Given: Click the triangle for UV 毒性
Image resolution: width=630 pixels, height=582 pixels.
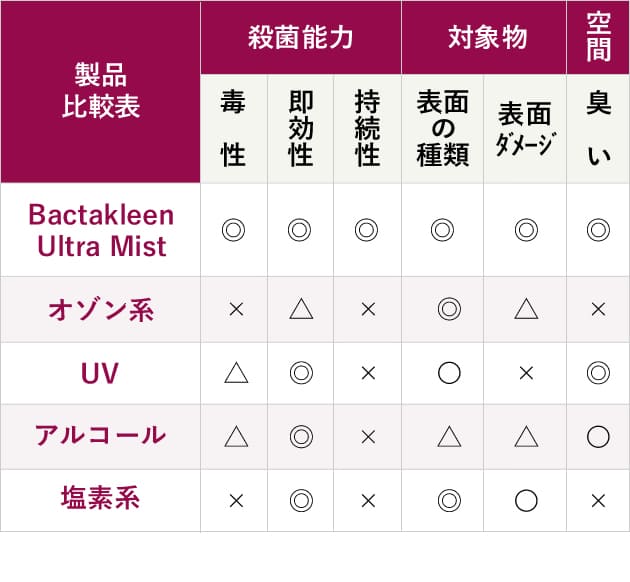Looking at the screenshot, I should click(235, 373).
